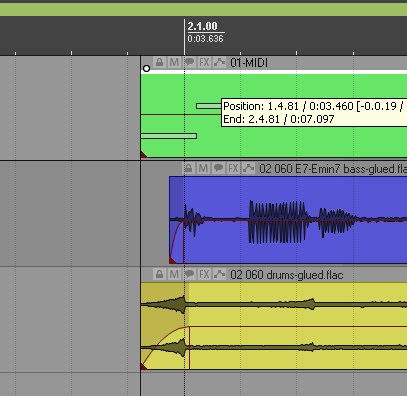The width and height of the screenshot is (407, 396).
Task: Click the drums item fade-in handle
Action: click(189, 328)
